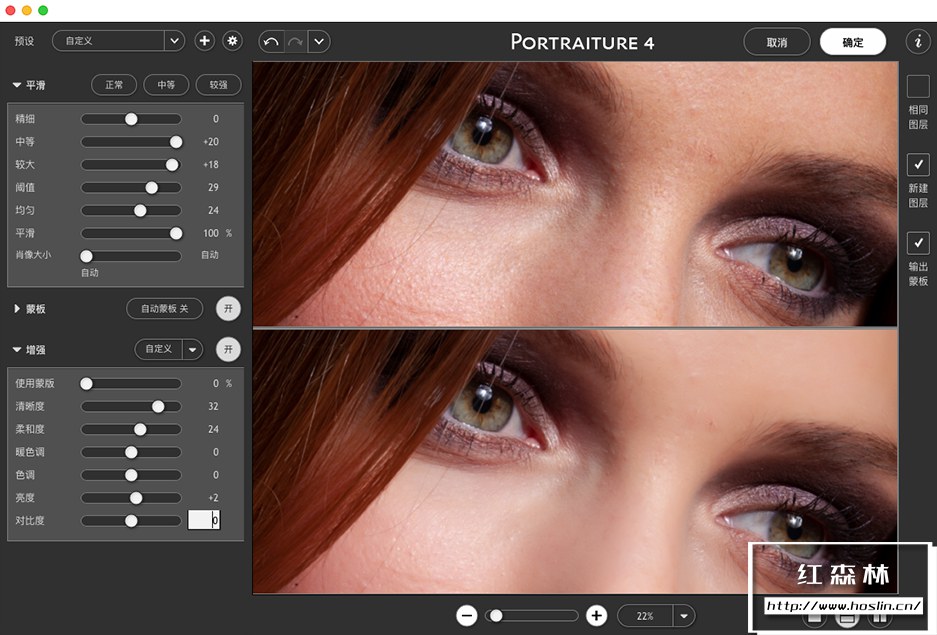Click the 自动蒙板 关 button
This screenshot has width=937, height=635.
(164, 309)
